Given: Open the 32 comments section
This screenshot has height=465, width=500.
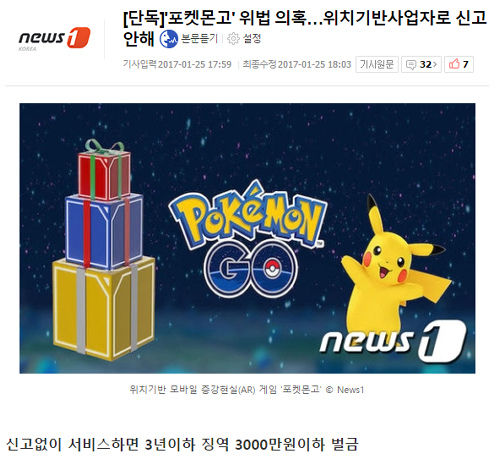Looking at the screenshot, I should 421,64.
